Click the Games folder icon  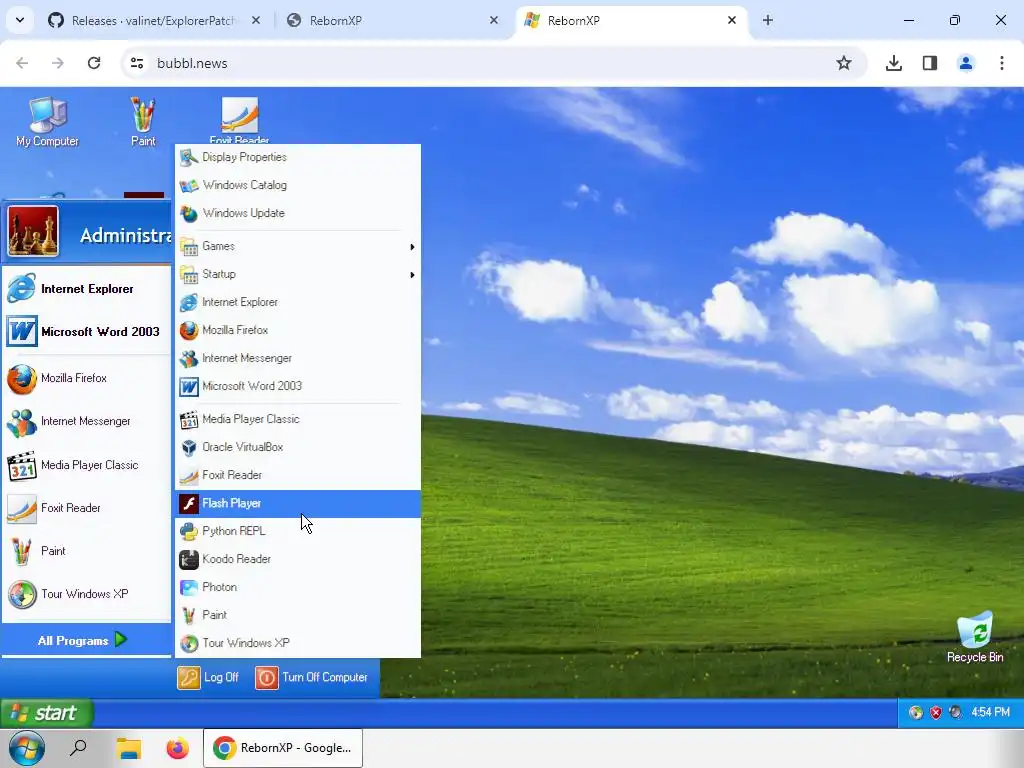tap(189, 247)
